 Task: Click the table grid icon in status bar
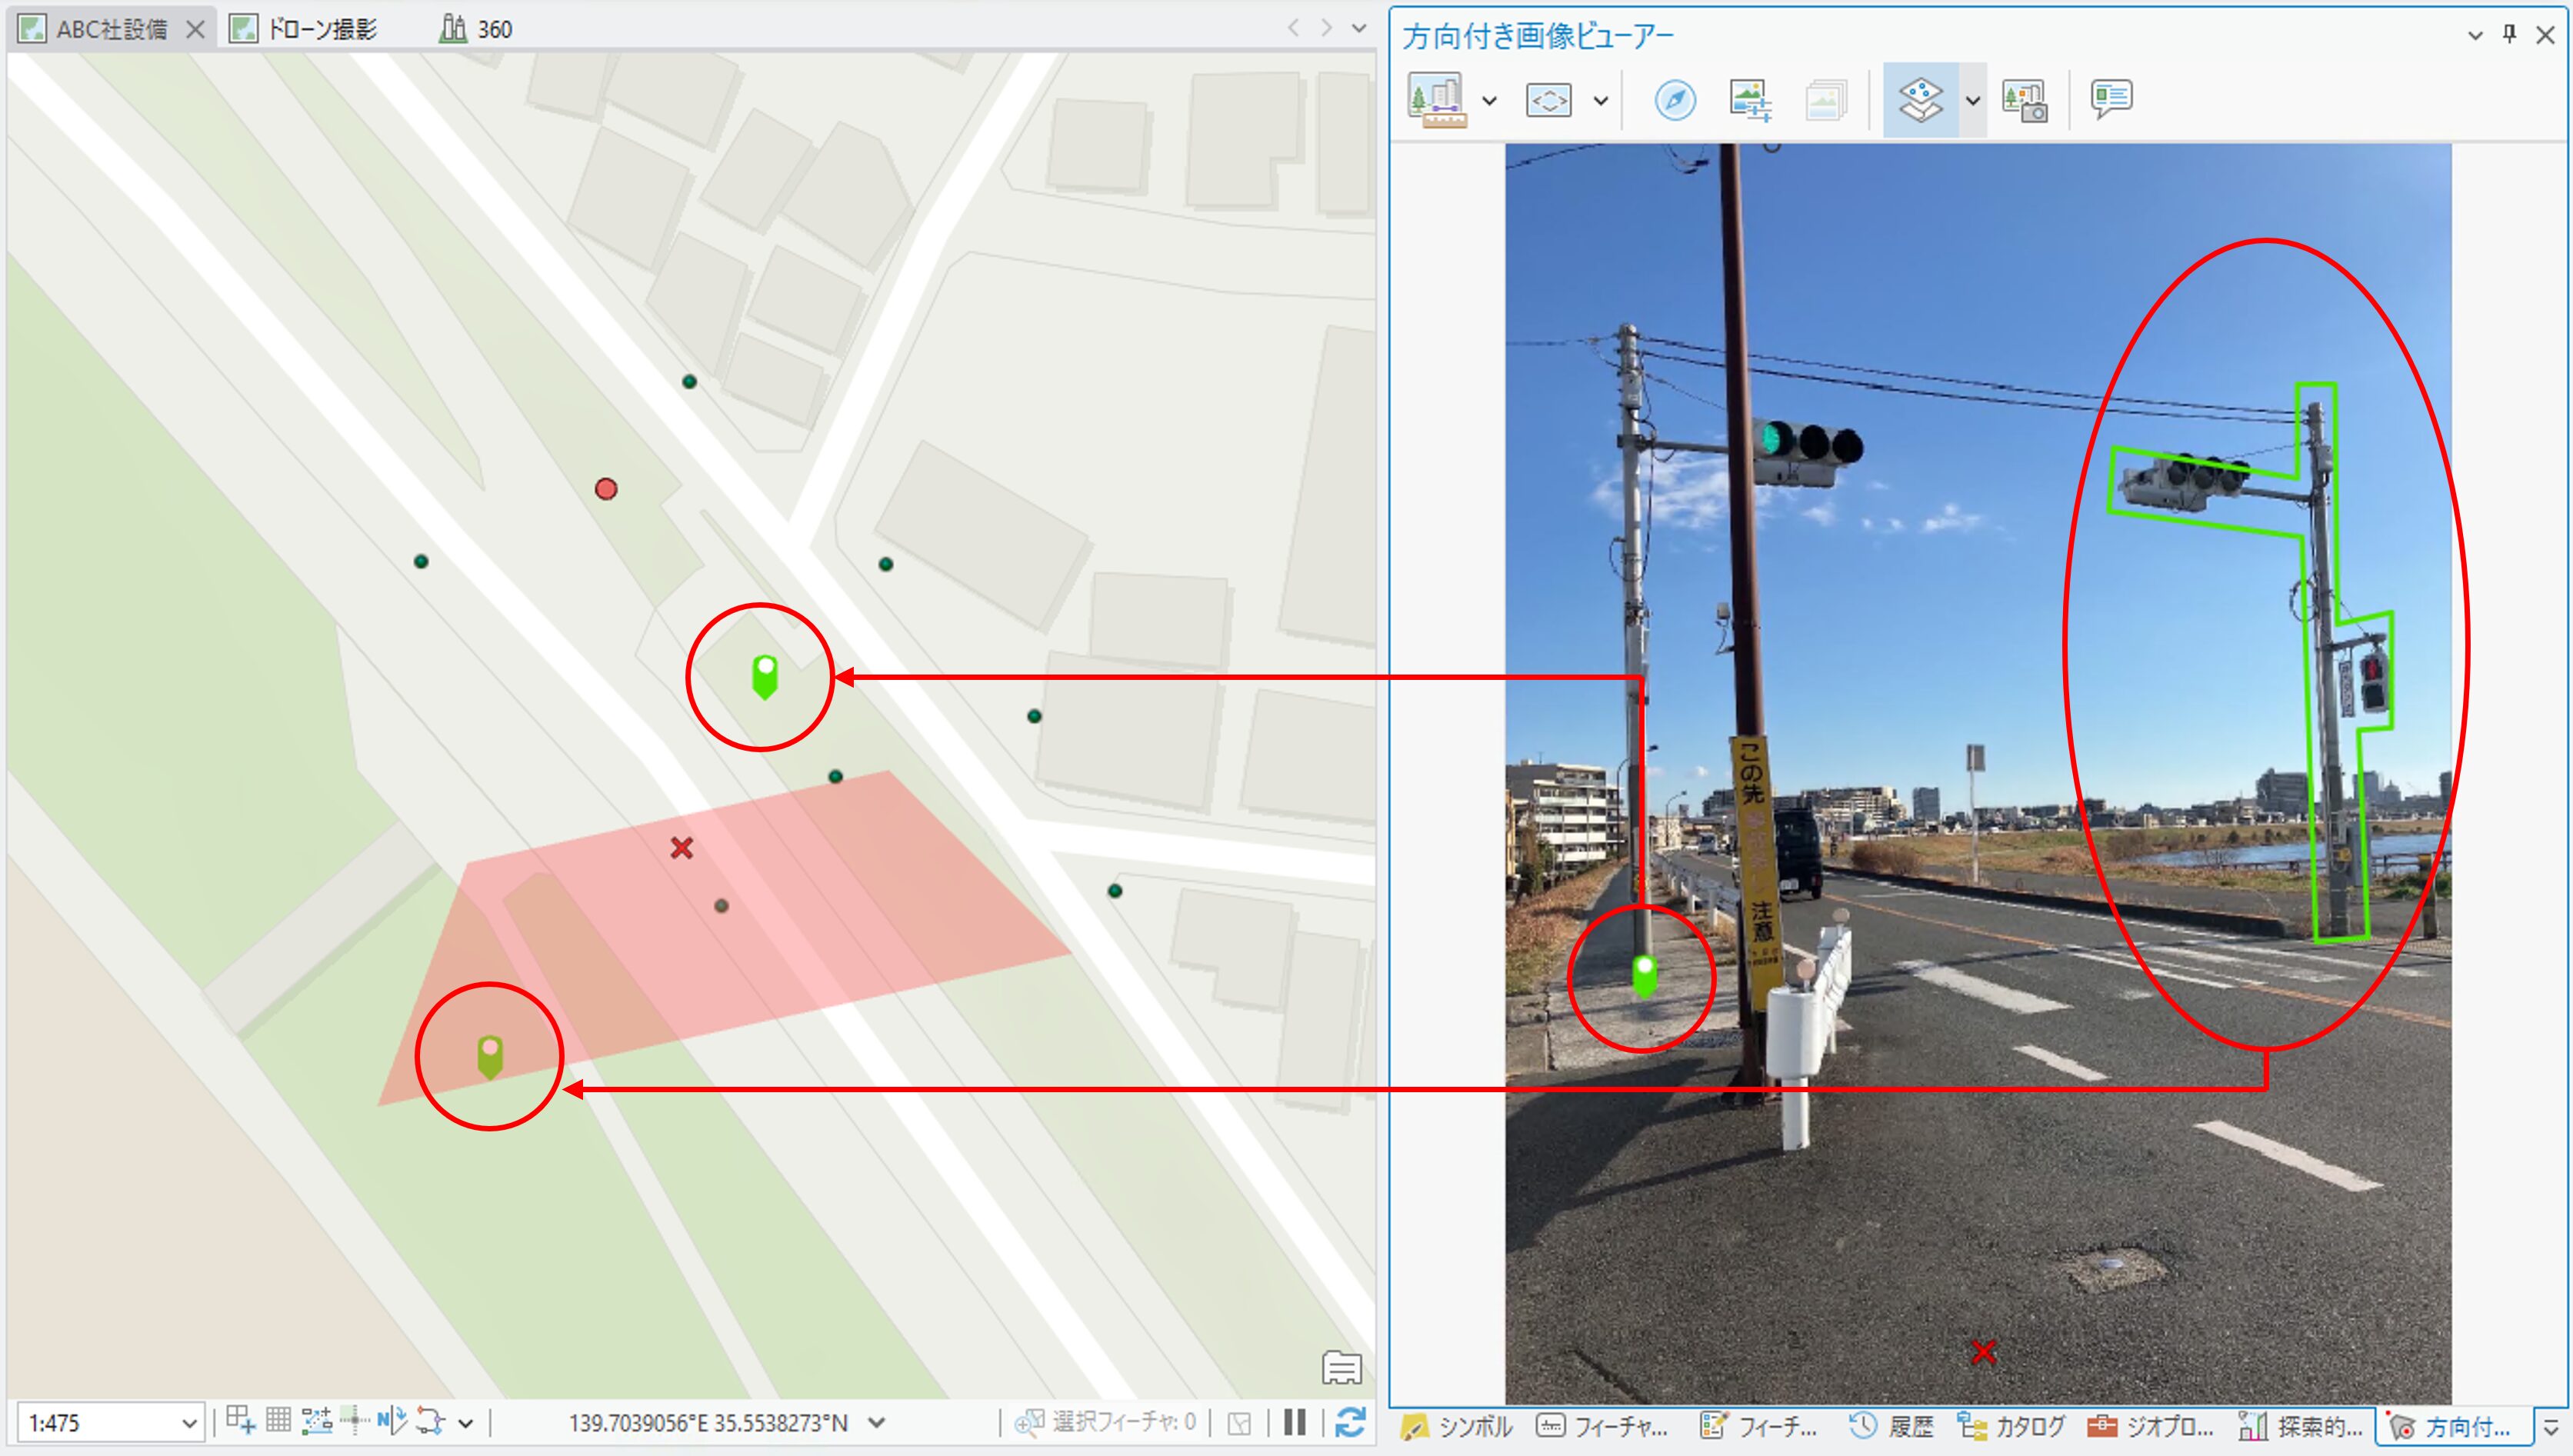(x=278, y=1420)
